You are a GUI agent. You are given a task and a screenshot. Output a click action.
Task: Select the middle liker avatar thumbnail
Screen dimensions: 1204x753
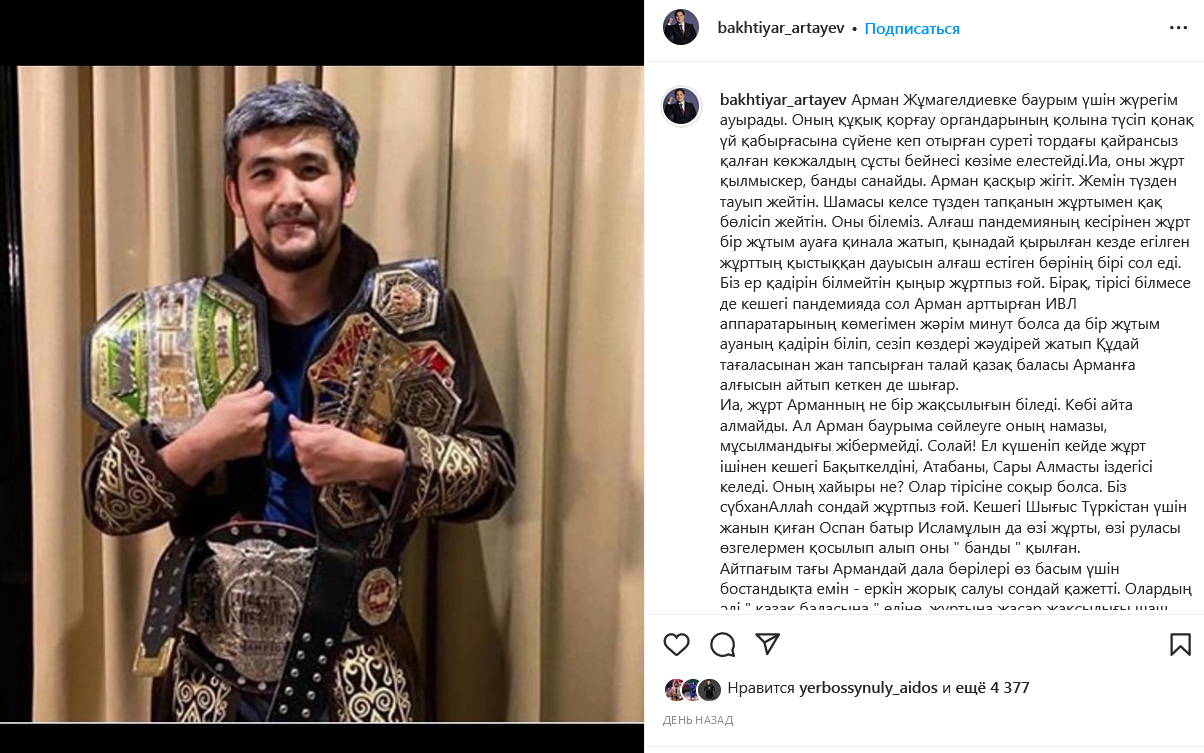click(x=691, y=689)
